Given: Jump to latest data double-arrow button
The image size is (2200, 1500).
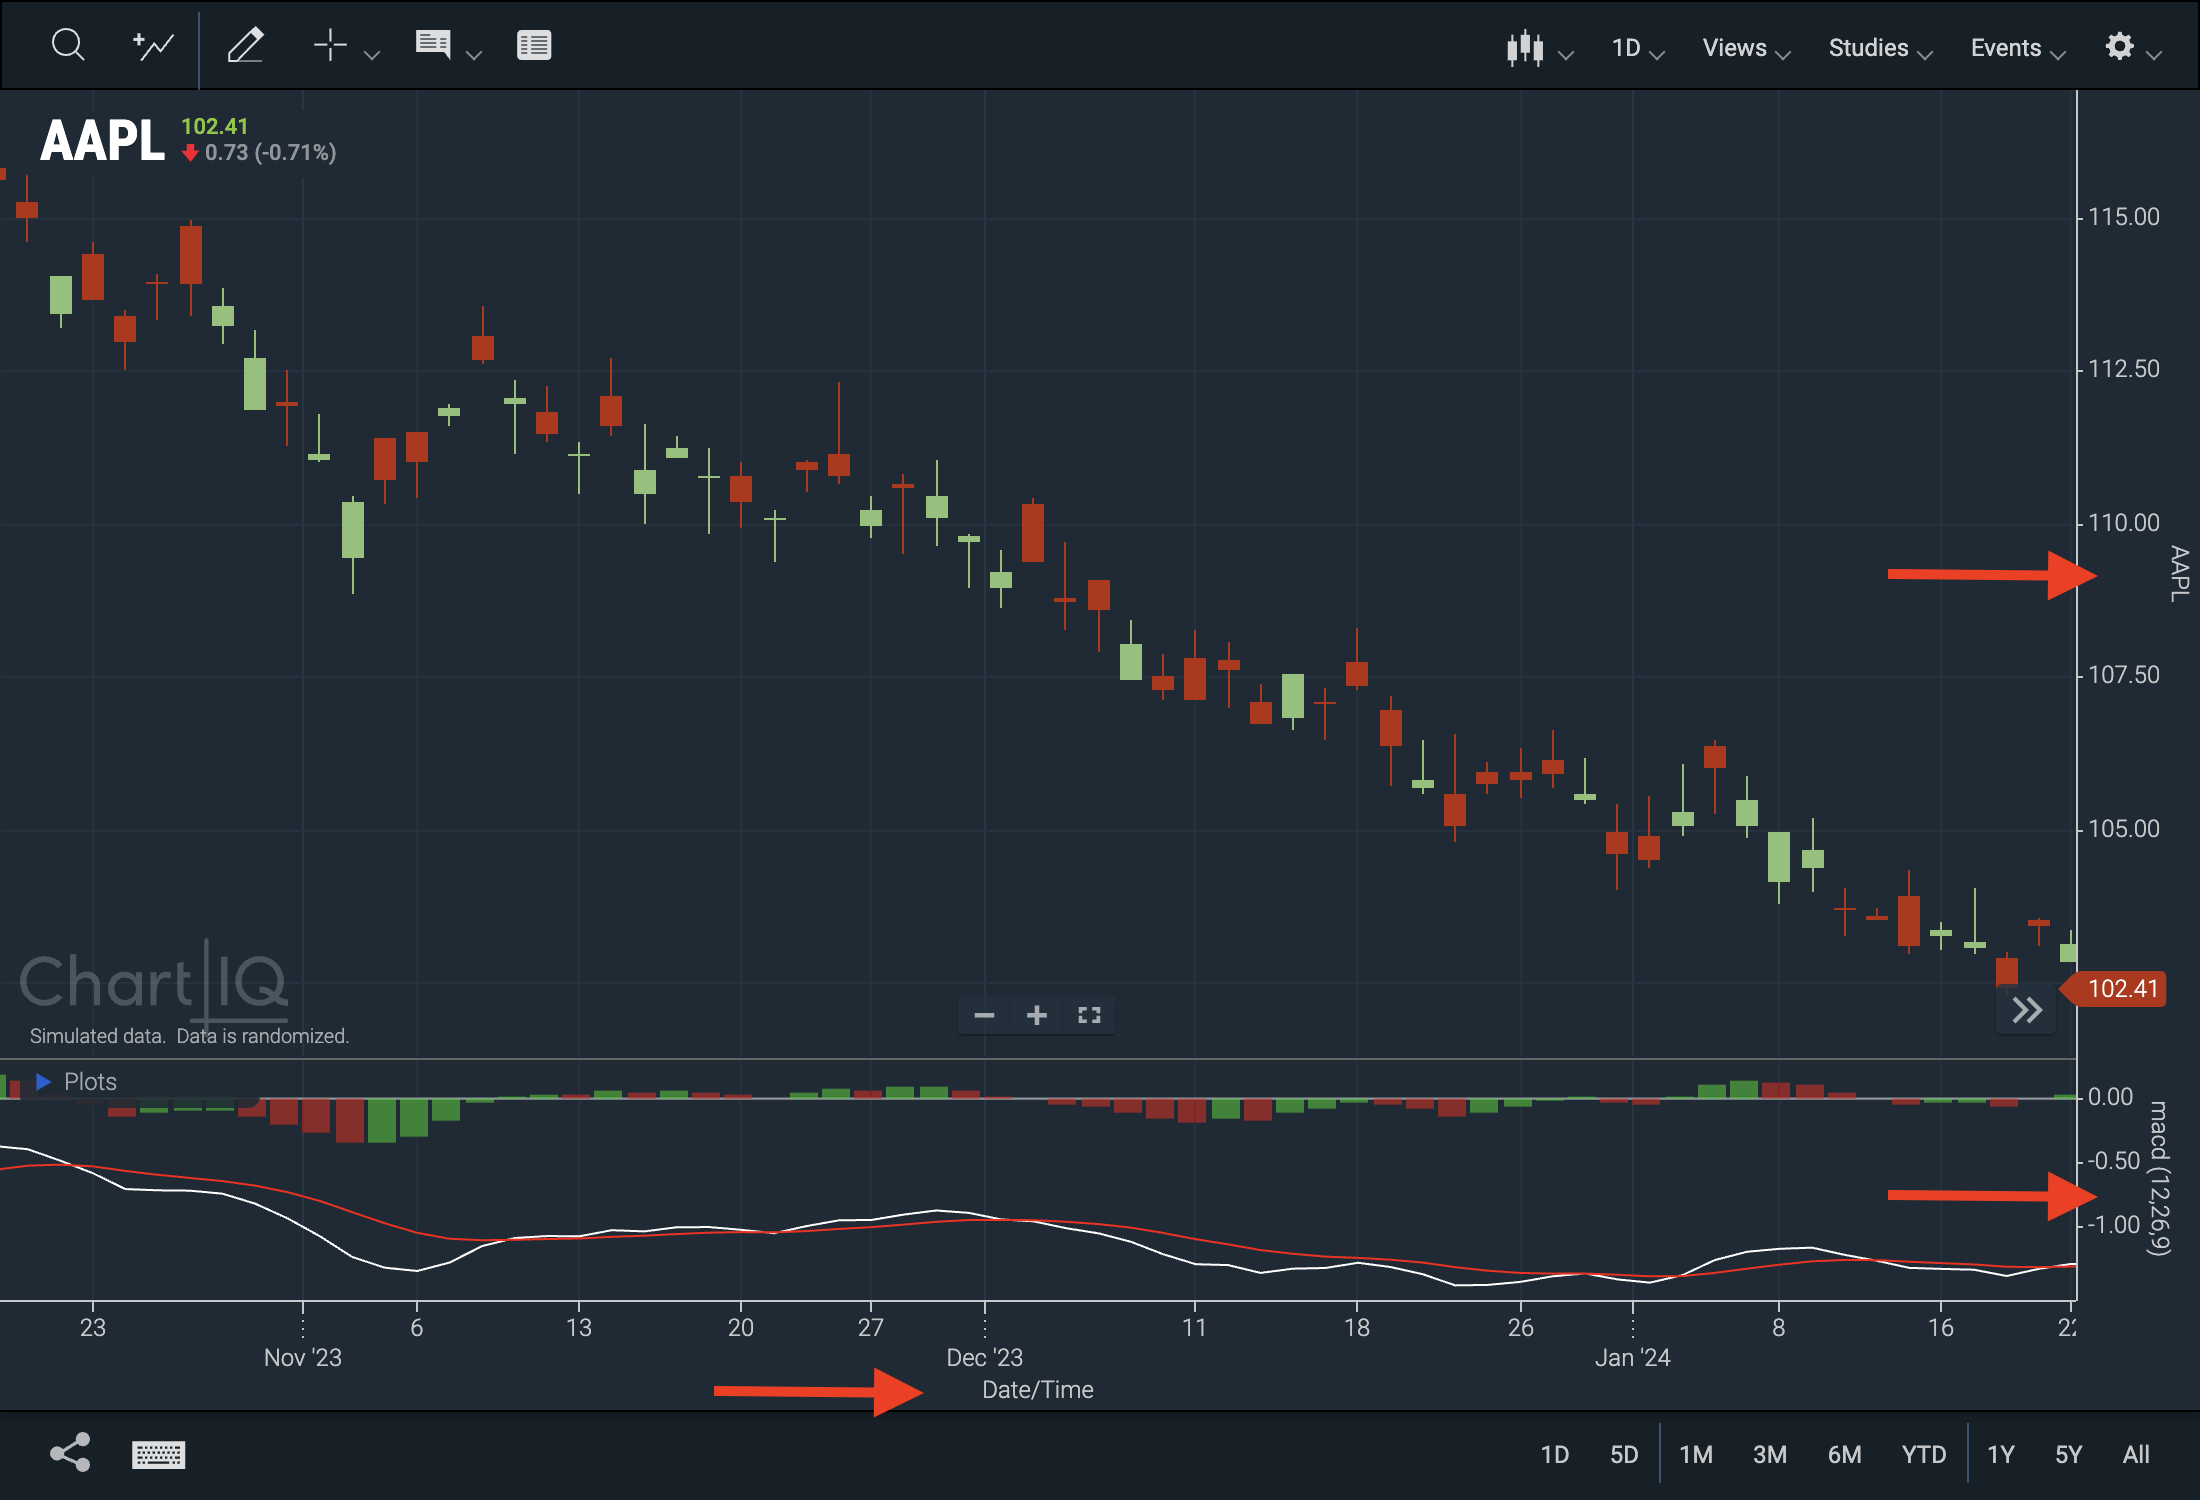Looking at the screenshot, I should pyautogui.click(x=2027, y=1010).
